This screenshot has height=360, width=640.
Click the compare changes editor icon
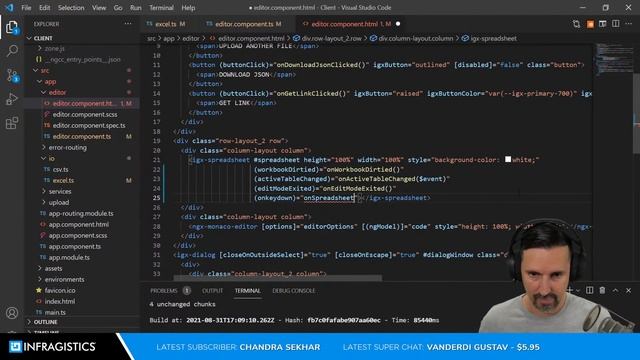576,24
